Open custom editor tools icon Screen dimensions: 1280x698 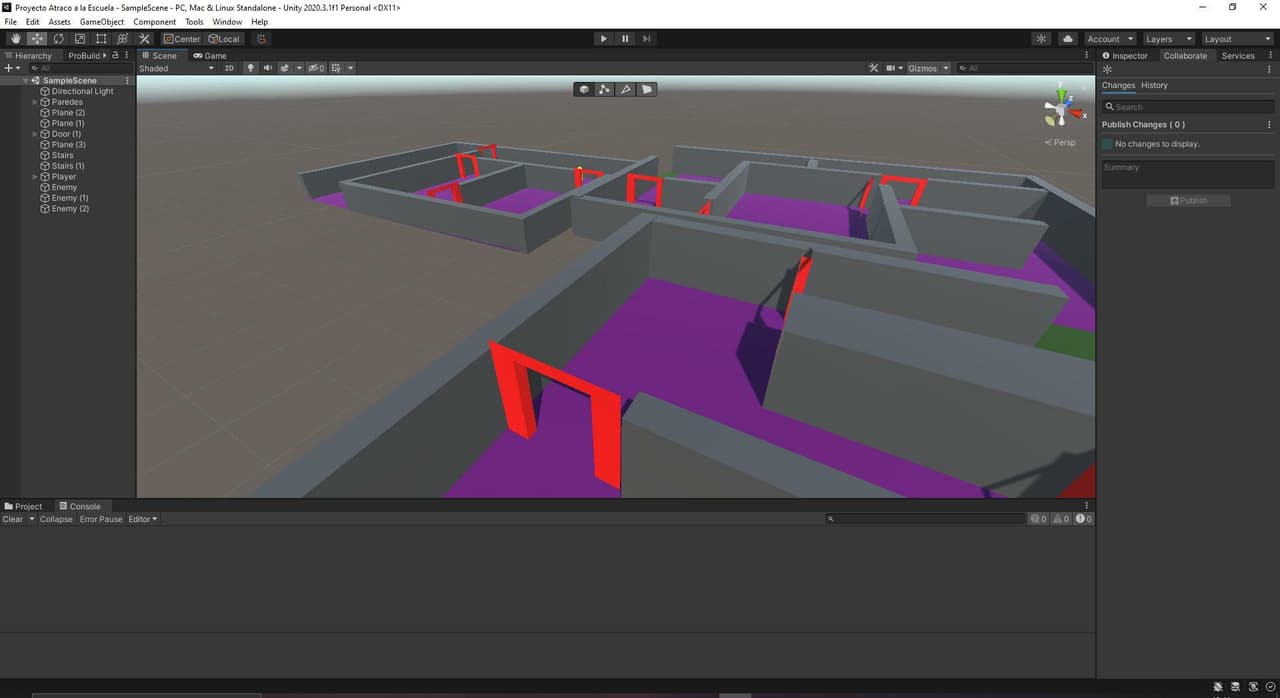[x=144, y=39]
